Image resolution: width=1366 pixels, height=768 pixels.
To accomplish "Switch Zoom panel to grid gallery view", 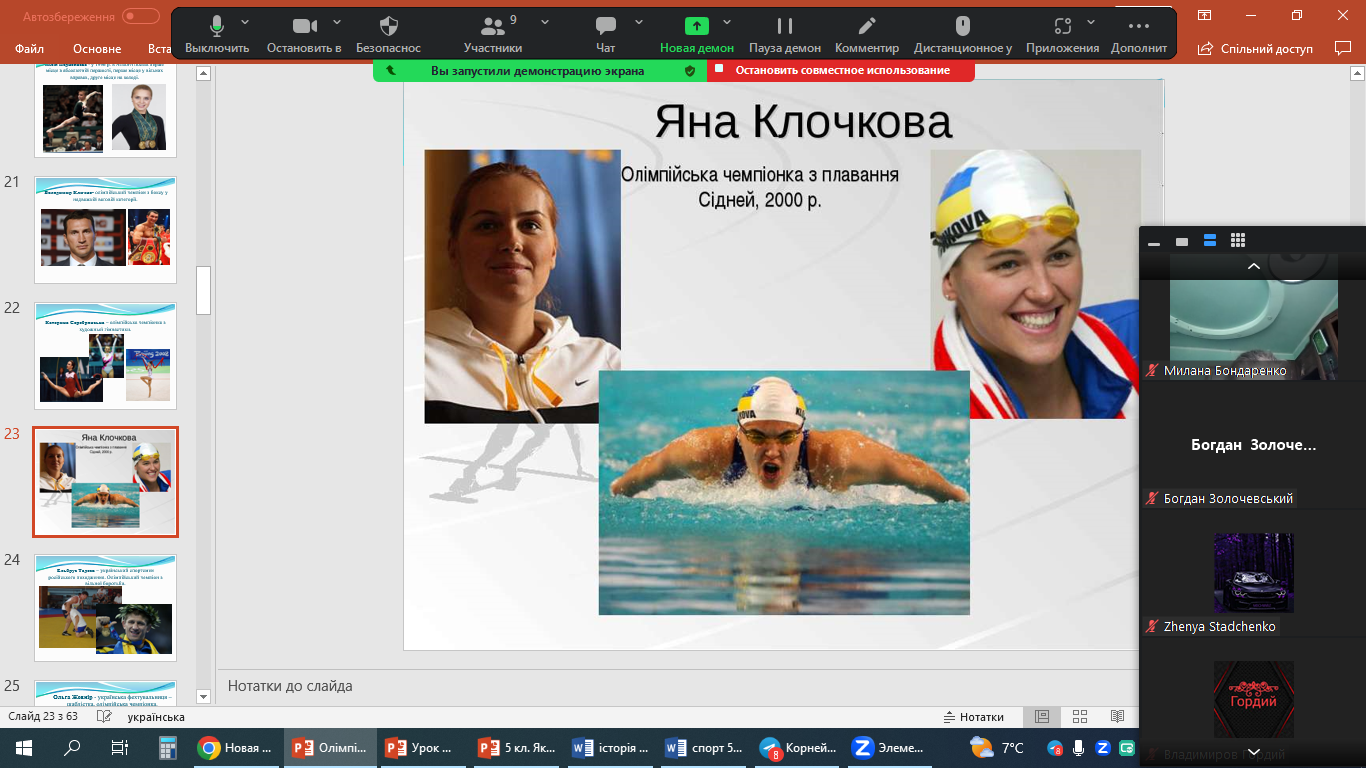I will click(x=1238, y=241).
